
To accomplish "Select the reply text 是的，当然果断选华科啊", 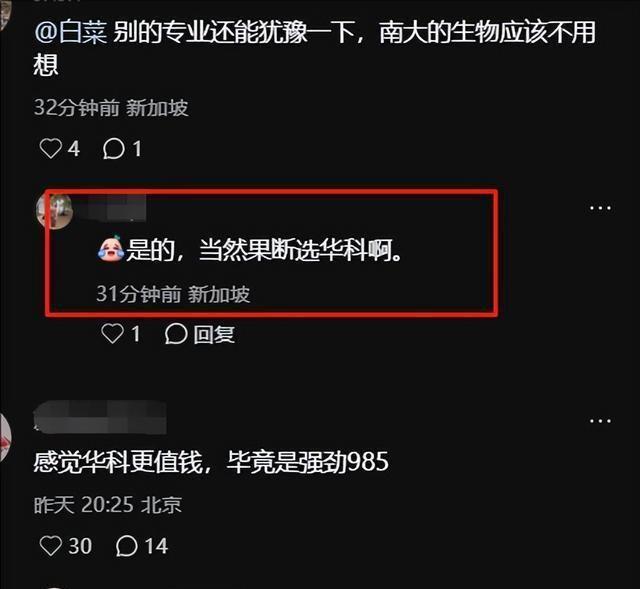I will [x=263, y=249].
